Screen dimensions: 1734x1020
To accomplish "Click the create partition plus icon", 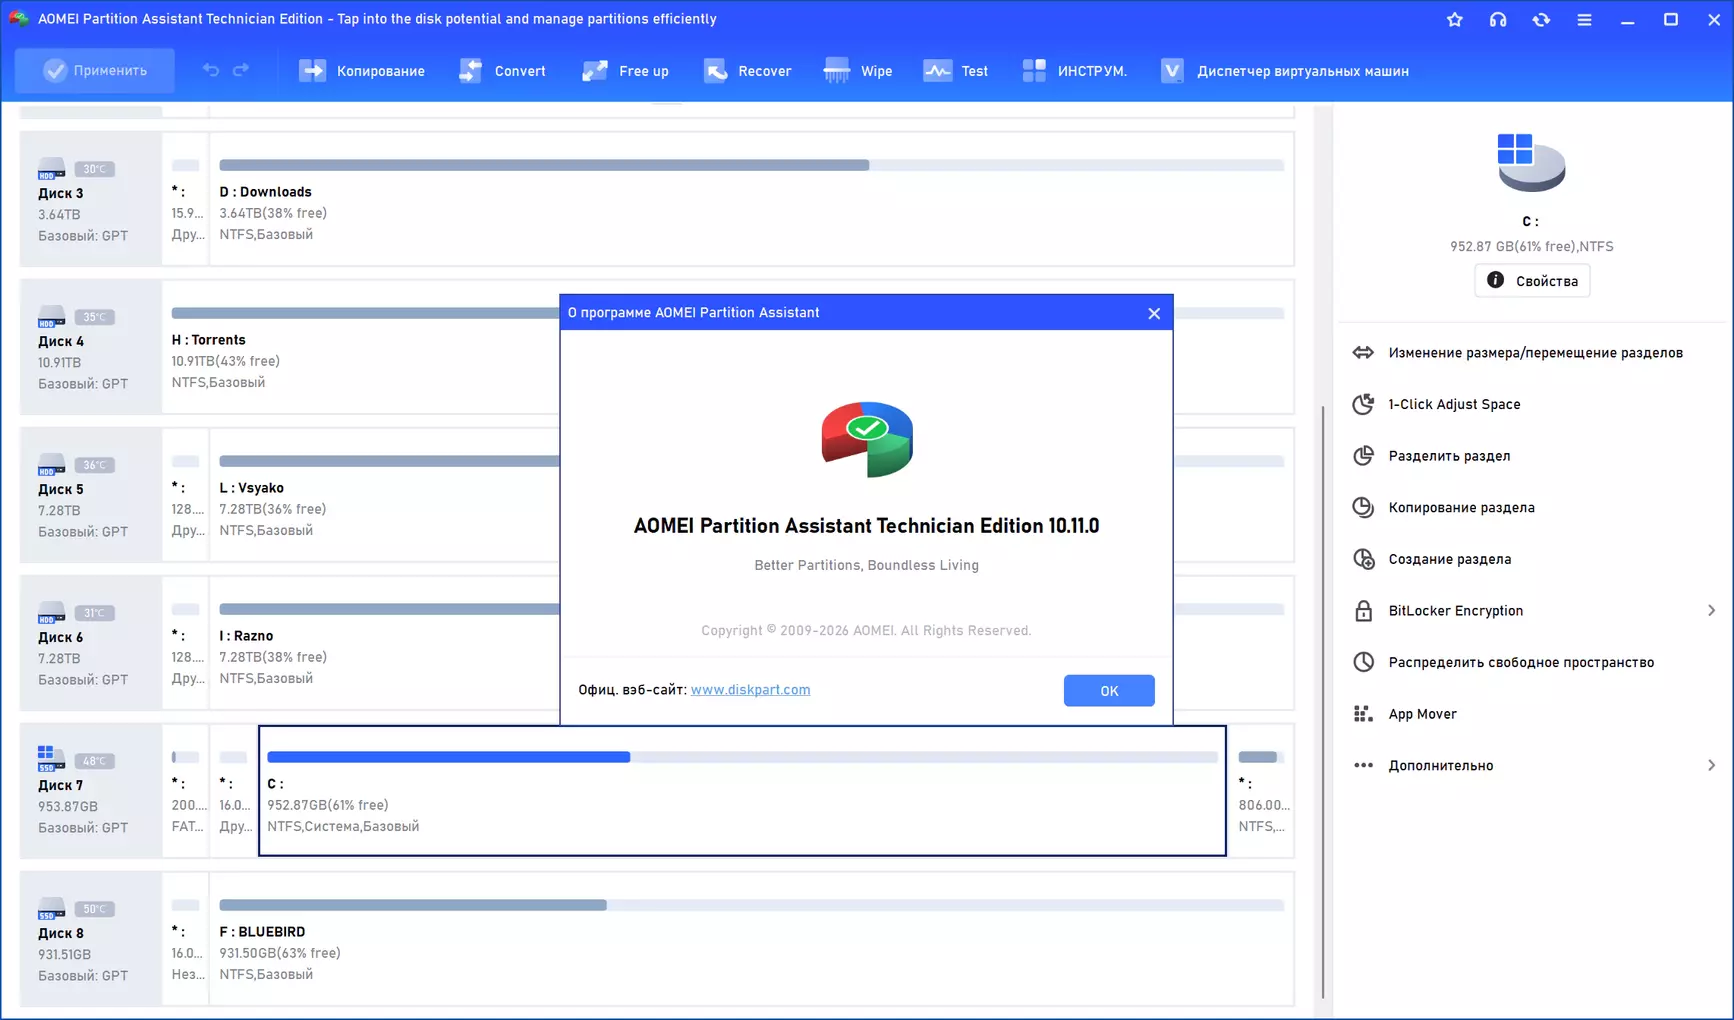I will point(1363,559).
